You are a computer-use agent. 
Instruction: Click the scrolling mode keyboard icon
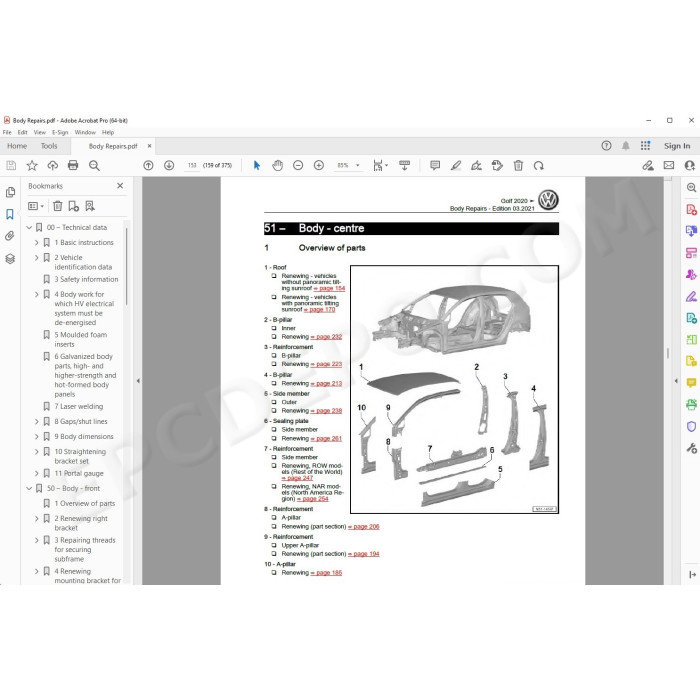pyautogui.click(x=404, y=166)
